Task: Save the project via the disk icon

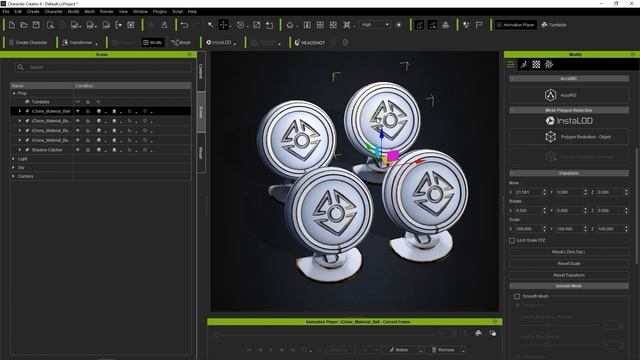Action: (36, 25)
